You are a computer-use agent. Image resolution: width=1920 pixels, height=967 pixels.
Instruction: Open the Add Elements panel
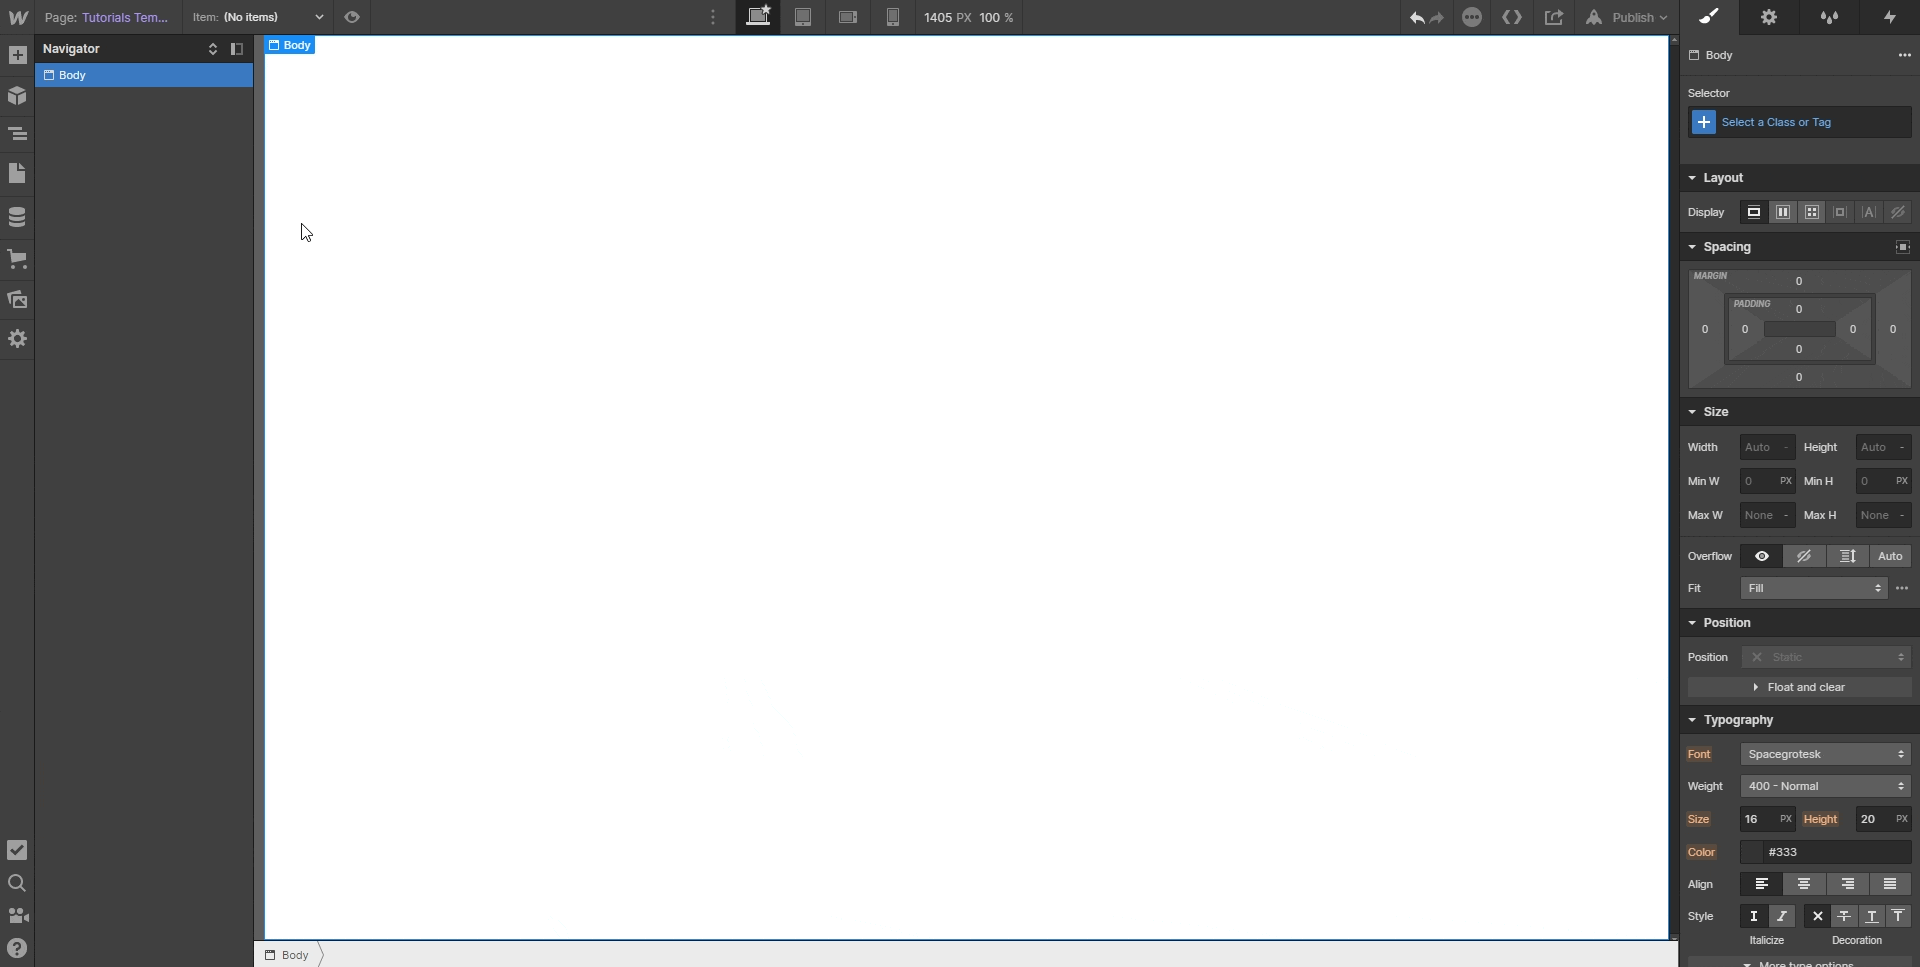(x=17, y=55)
